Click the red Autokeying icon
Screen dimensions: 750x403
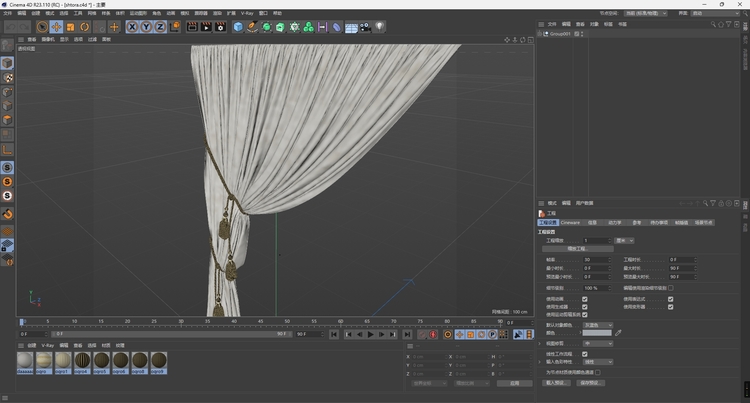(x=433, y=335)
